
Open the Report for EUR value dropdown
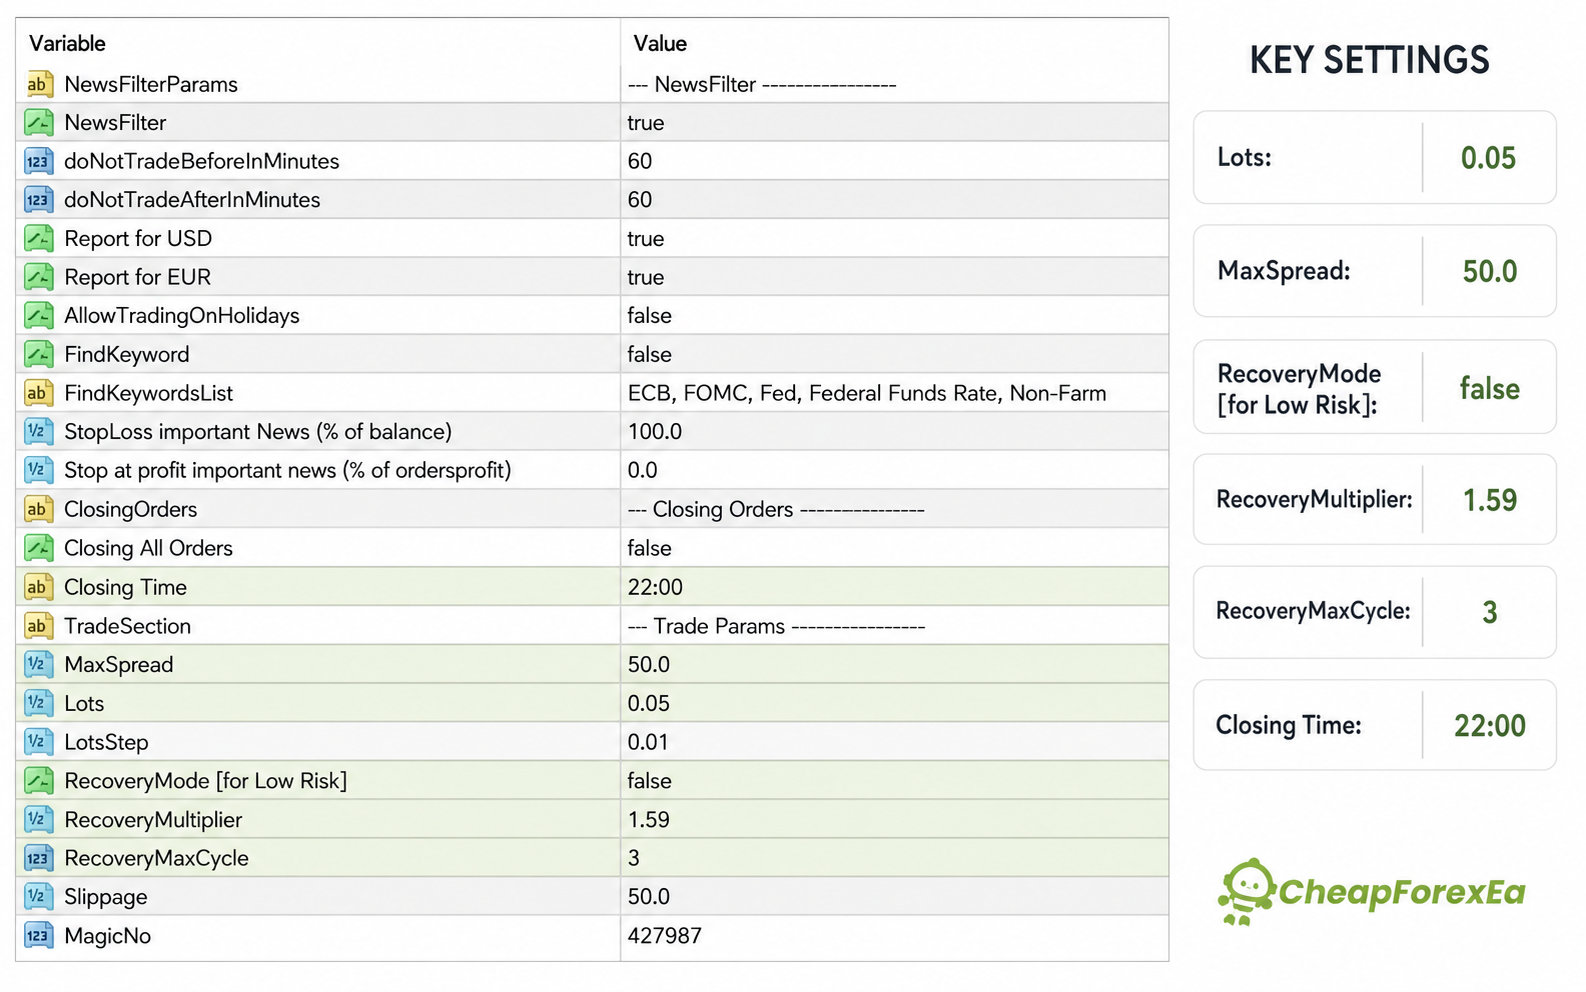click(x=894, y=277)
